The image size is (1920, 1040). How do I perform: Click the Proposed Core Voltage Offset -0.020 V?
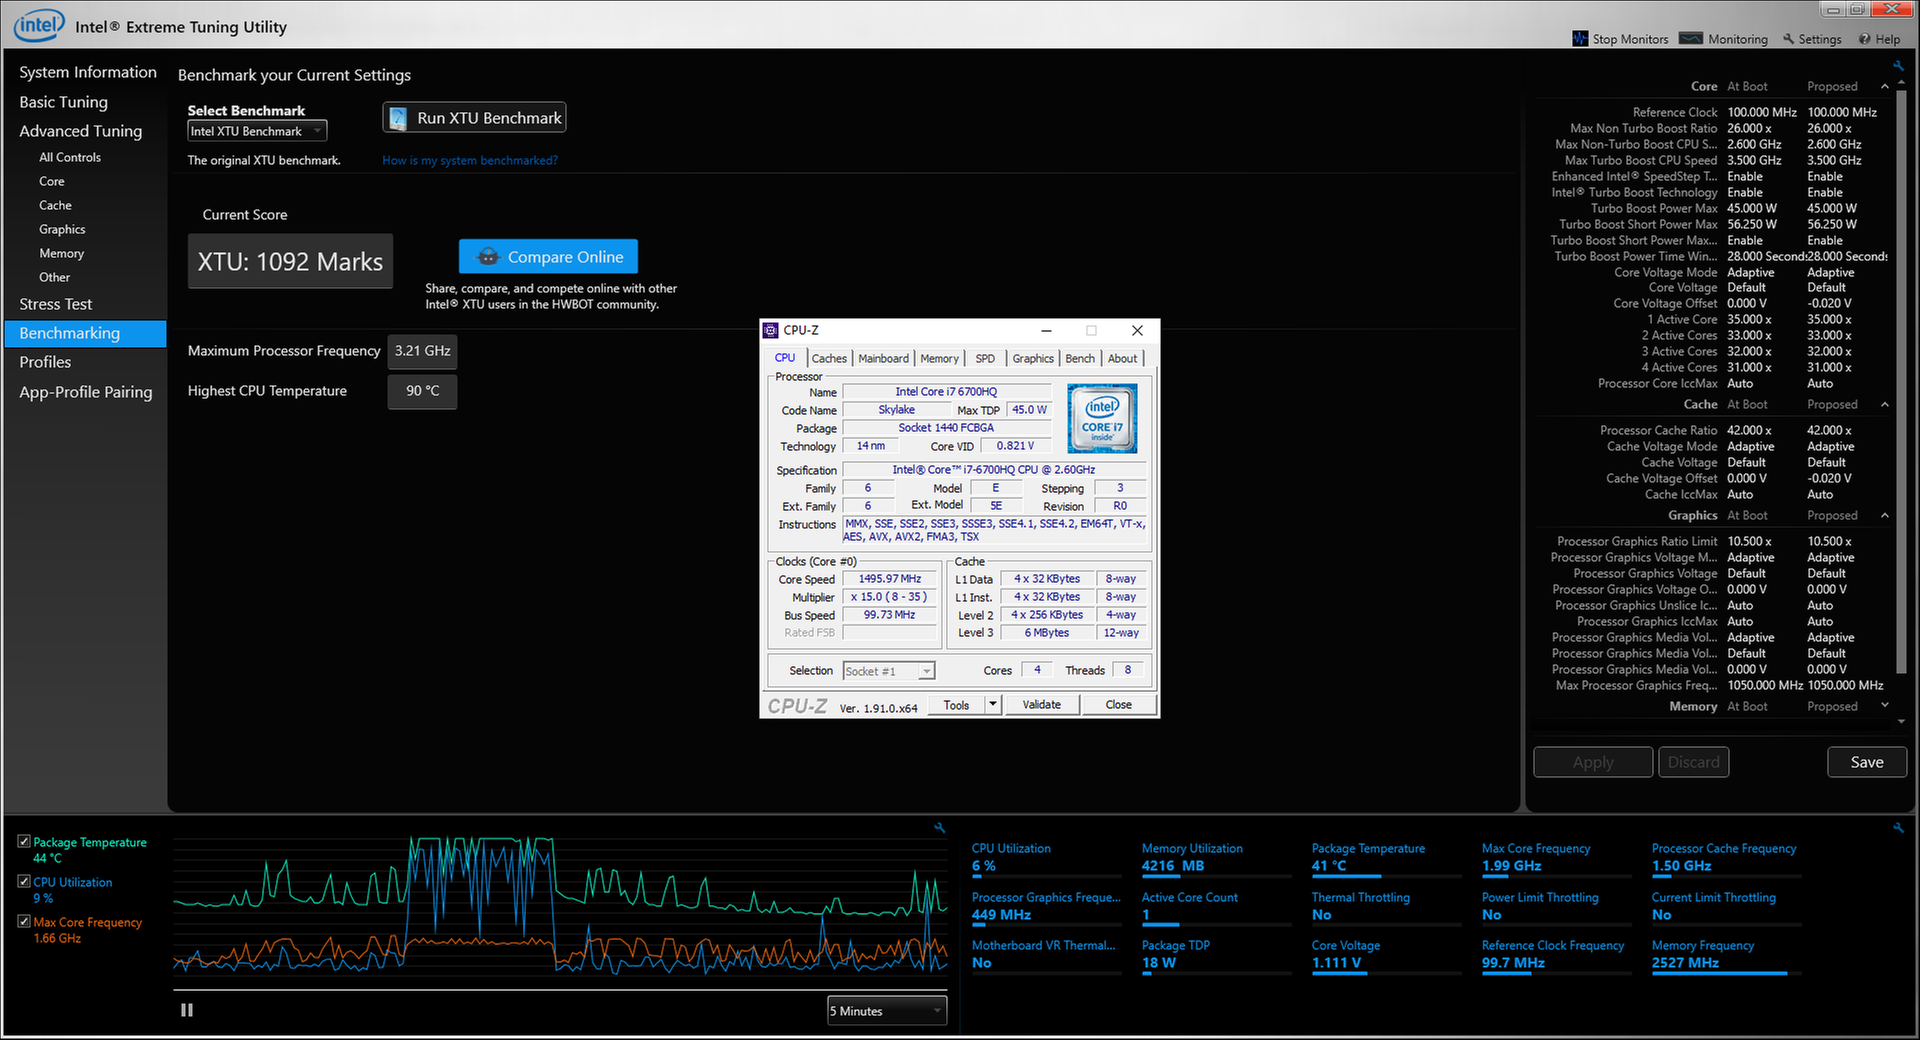(1830, 303)
